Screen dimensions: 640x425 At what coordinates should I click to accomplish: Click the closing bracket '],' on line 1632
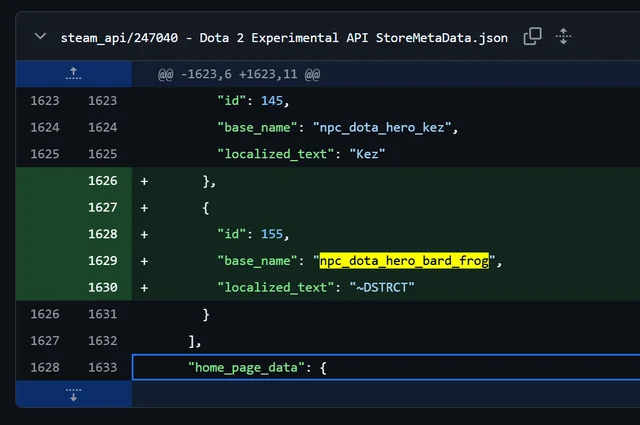pos(195,341)
